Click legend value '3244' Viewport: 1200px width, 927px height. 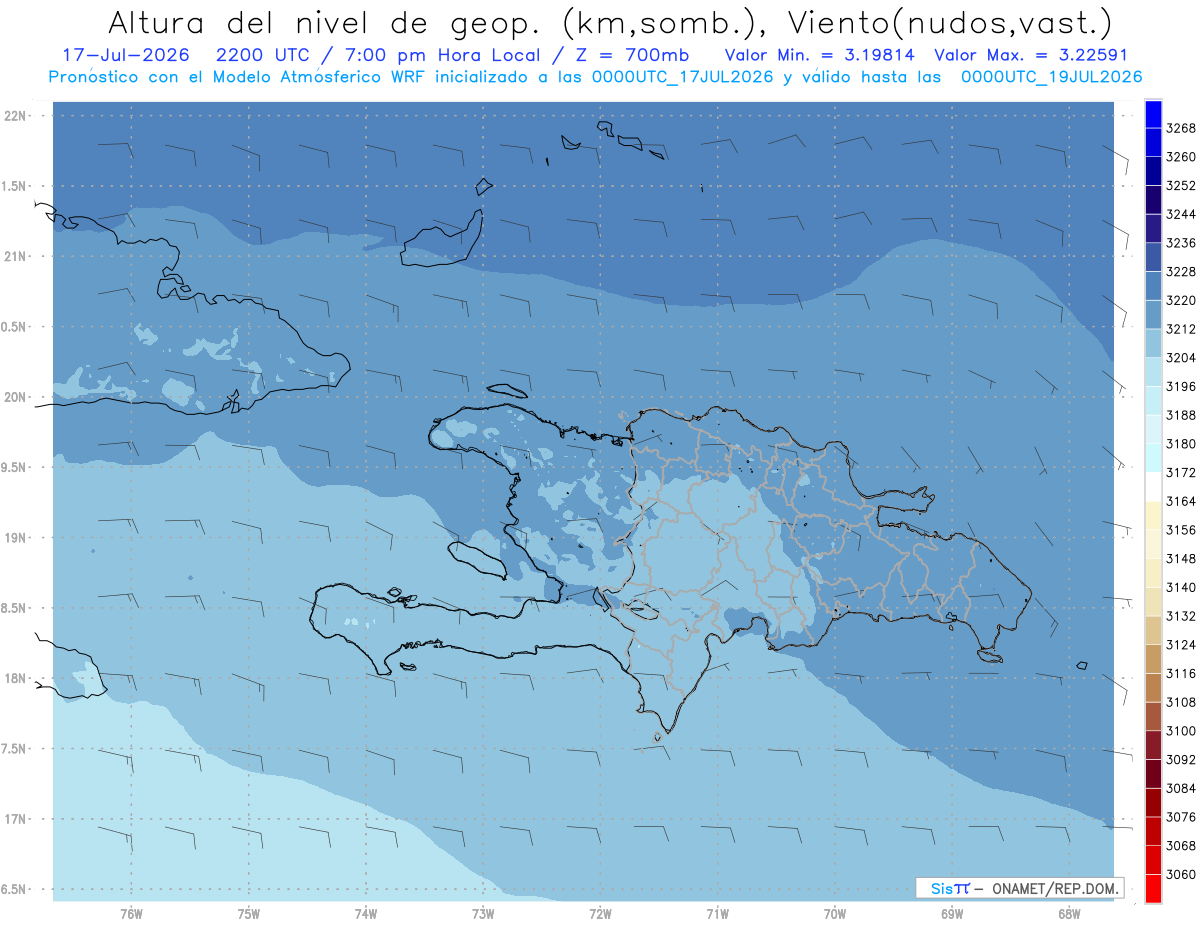click(x=1181, y=214)
